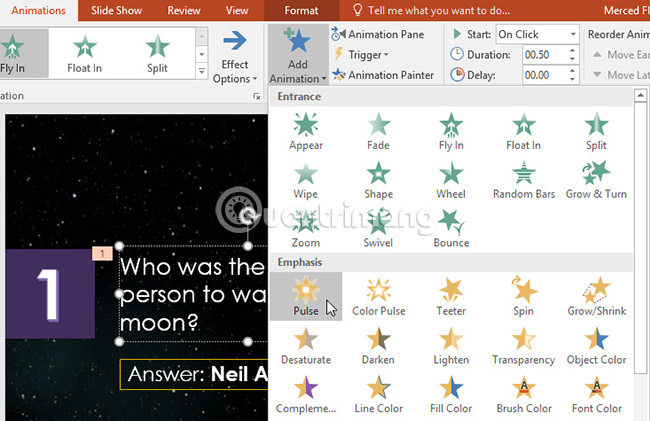Expand the animation gallery More arrow
Screen dimensions: 650x421
click(x=201, y=71)
